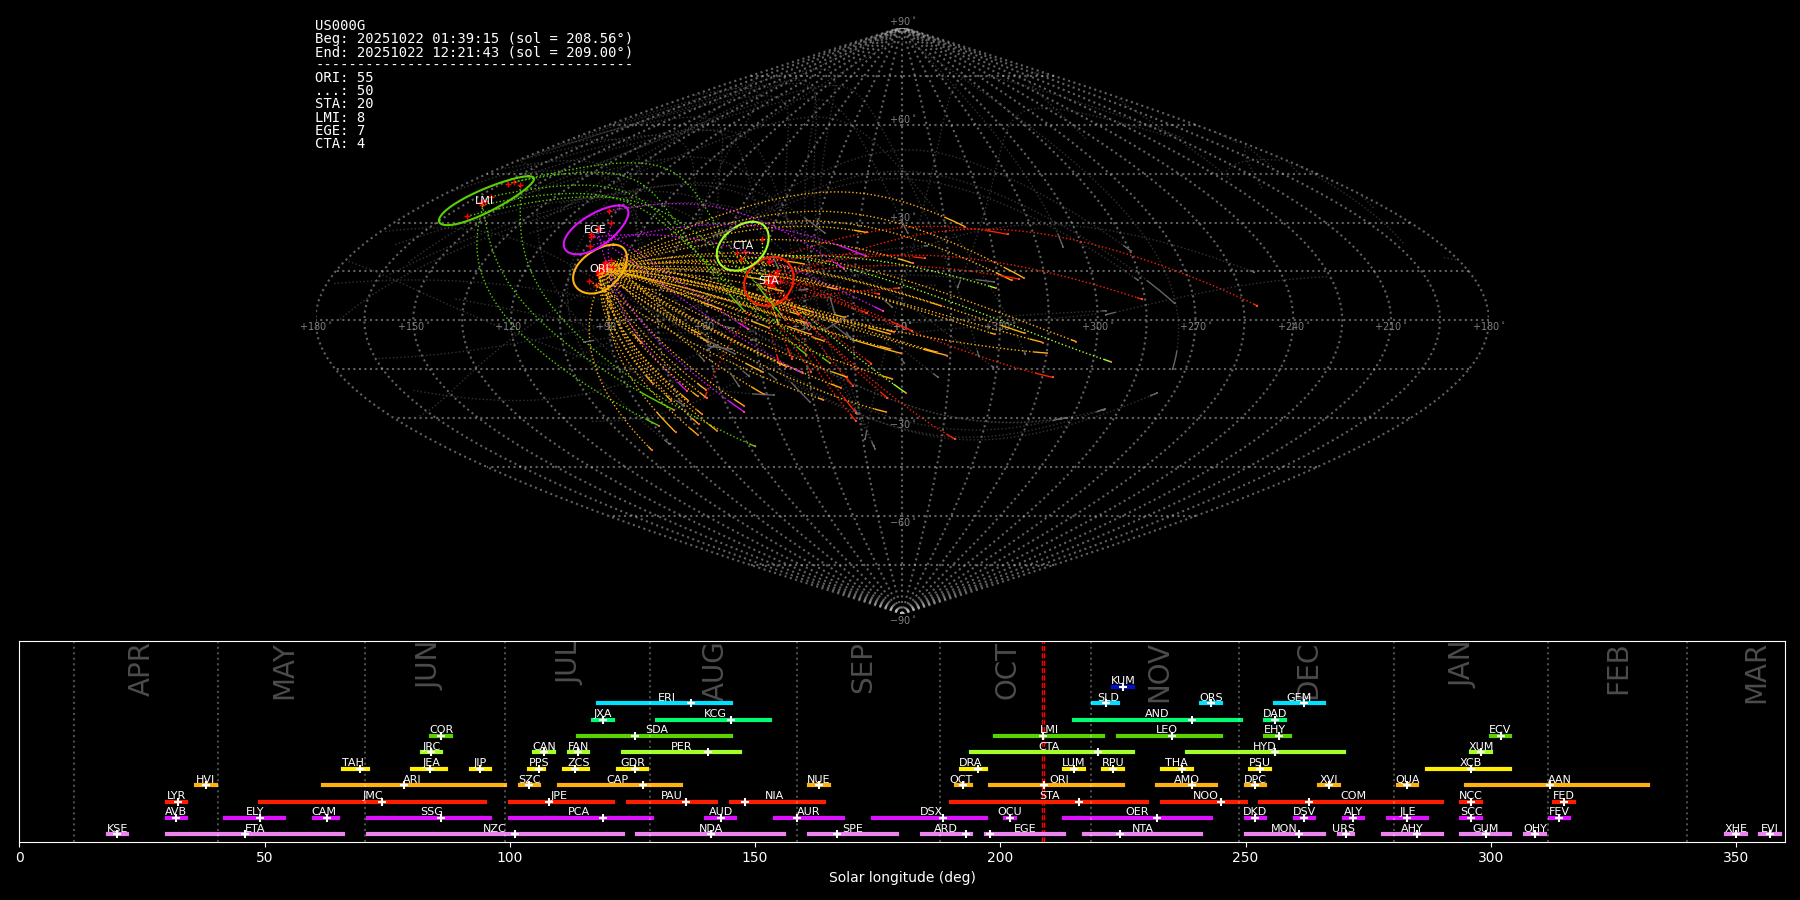Click the 'CTA: 4' count in legend

340,144
